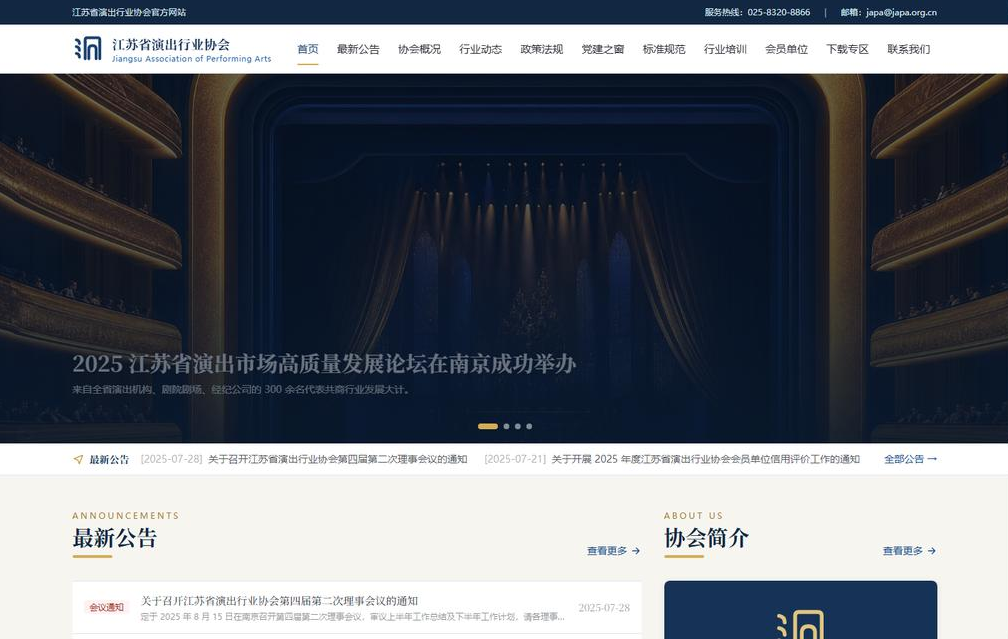Open the 联系我们 page

908,49
